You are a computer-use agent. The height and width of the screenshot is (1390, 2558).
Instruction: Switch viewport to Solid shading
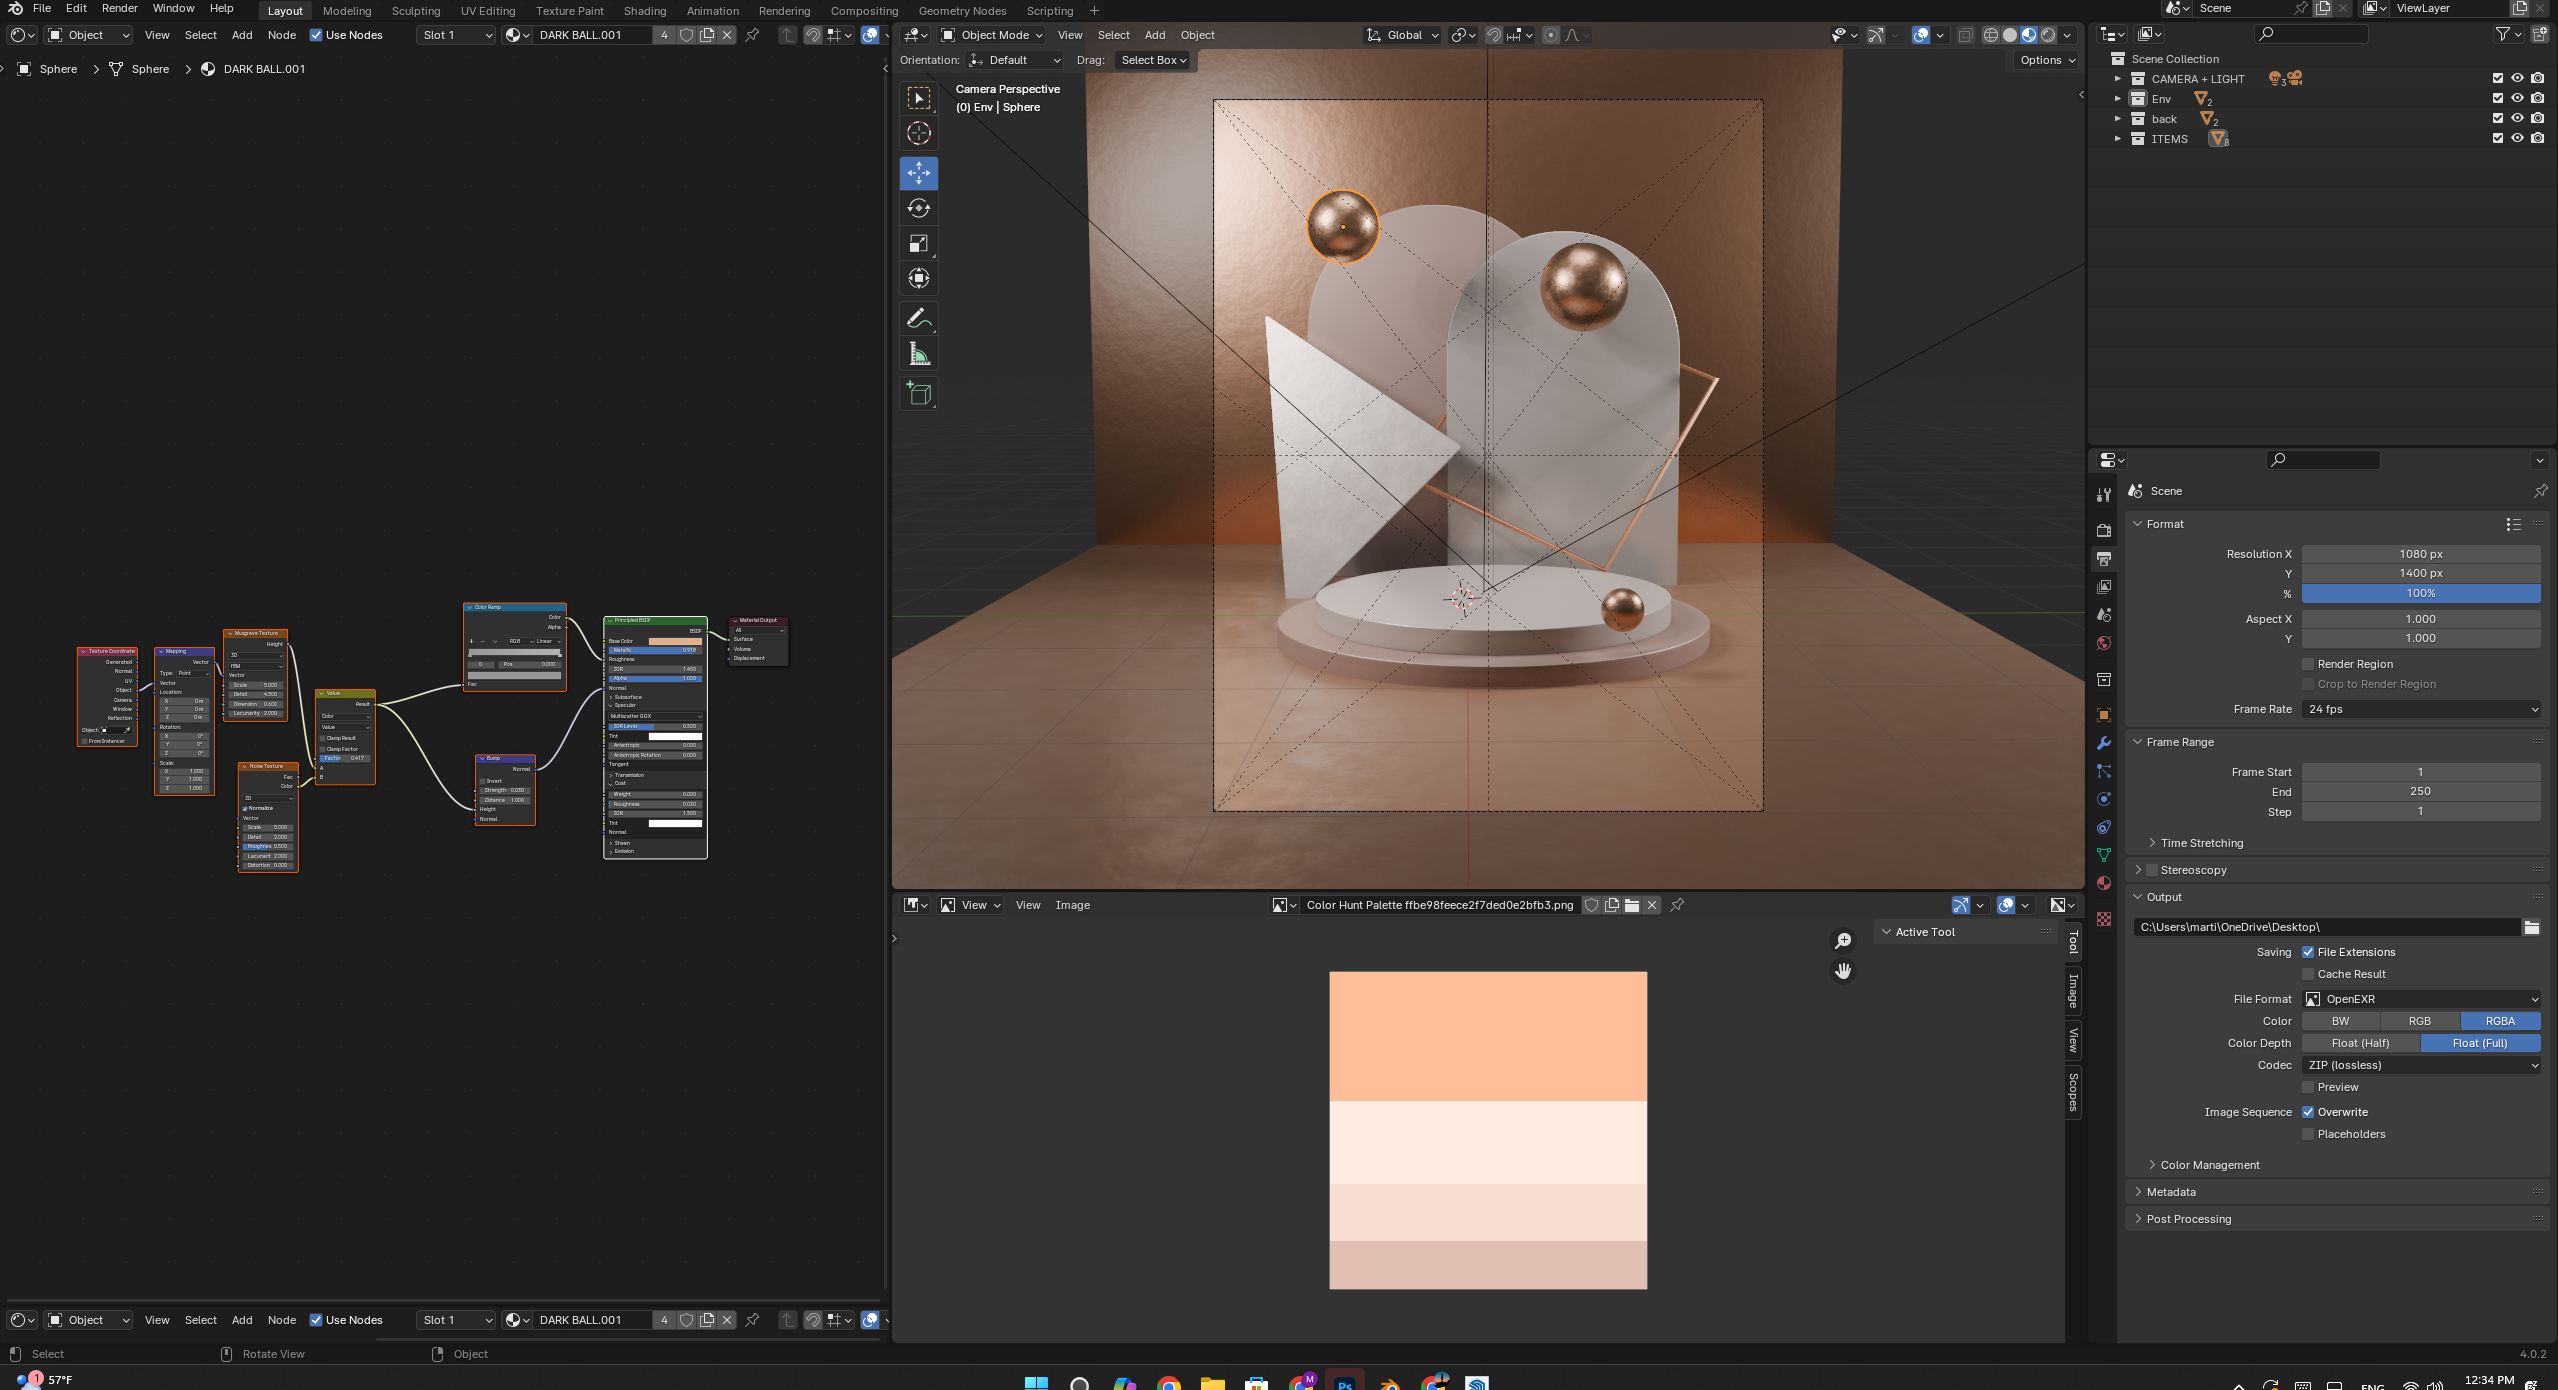click(x=2009, y=35)
